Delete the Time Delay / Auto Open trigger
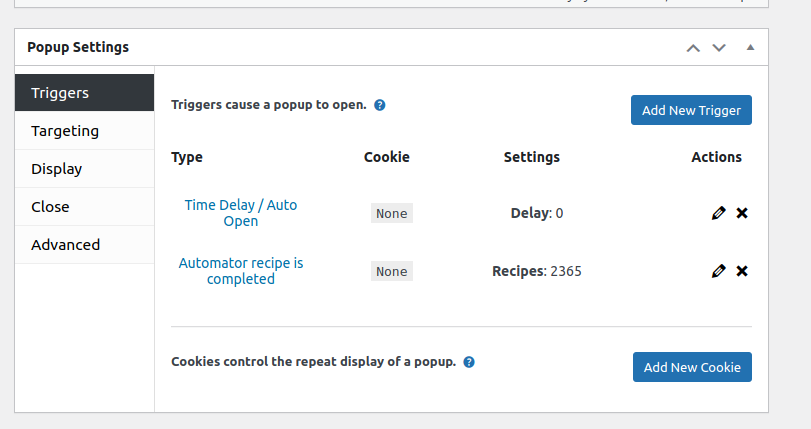 pyautogui.click(x=742, y=213)
